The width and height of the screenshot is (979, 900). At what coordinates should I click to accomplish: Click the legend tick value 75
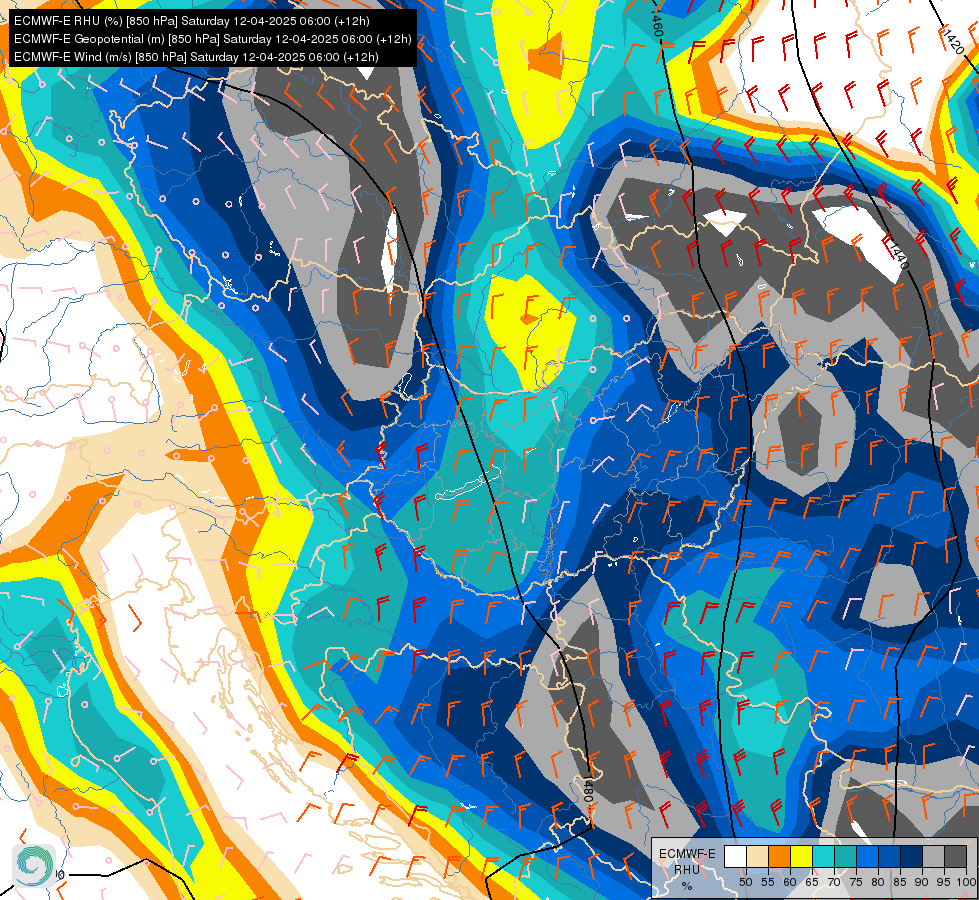[856, 882]
